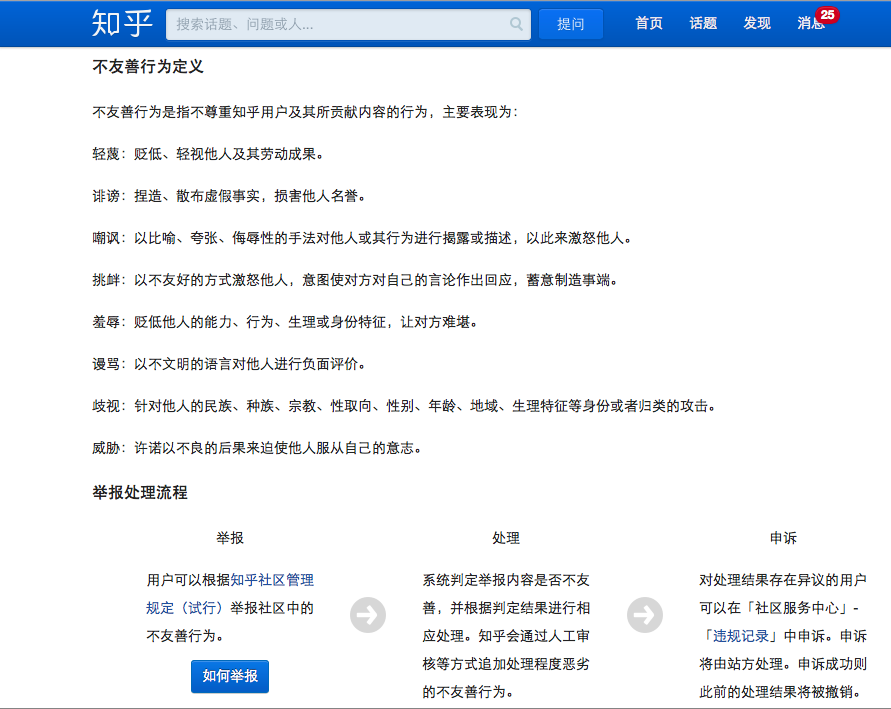
Task: Click the 羞辱 definition line
Action: 285,322
